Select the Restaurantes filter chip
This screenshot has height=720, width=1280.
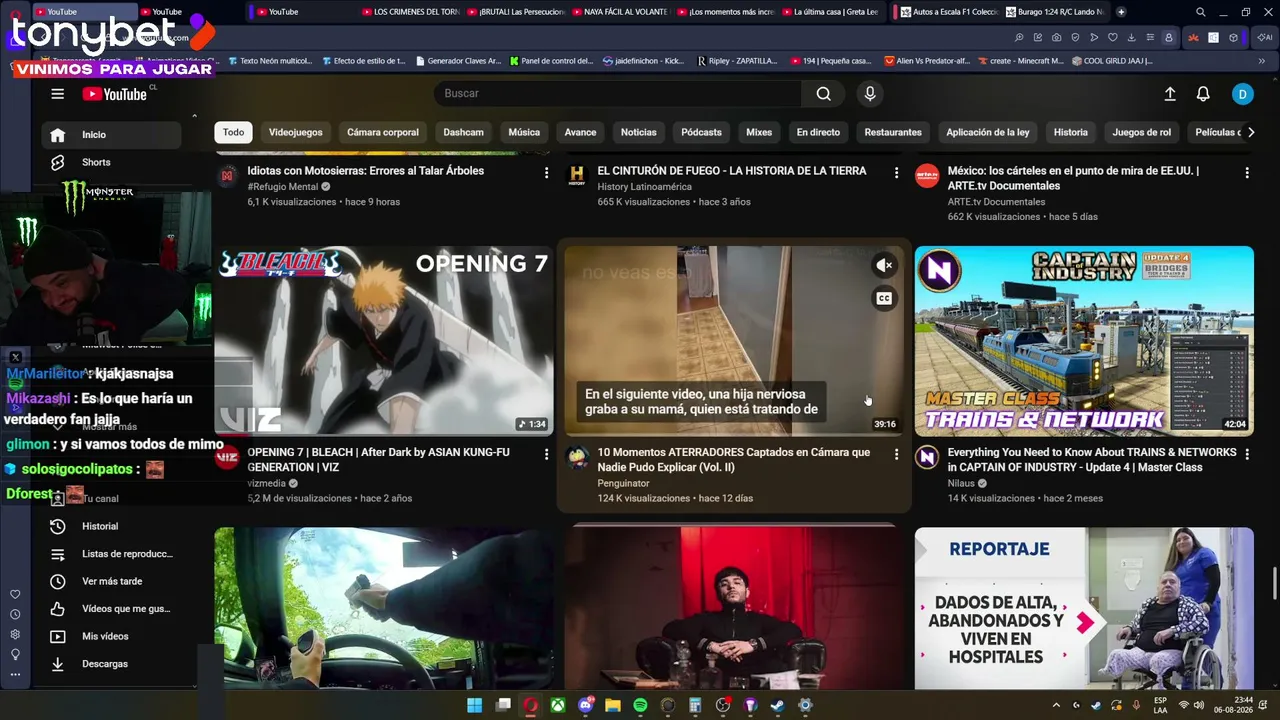tap(893, 132)
